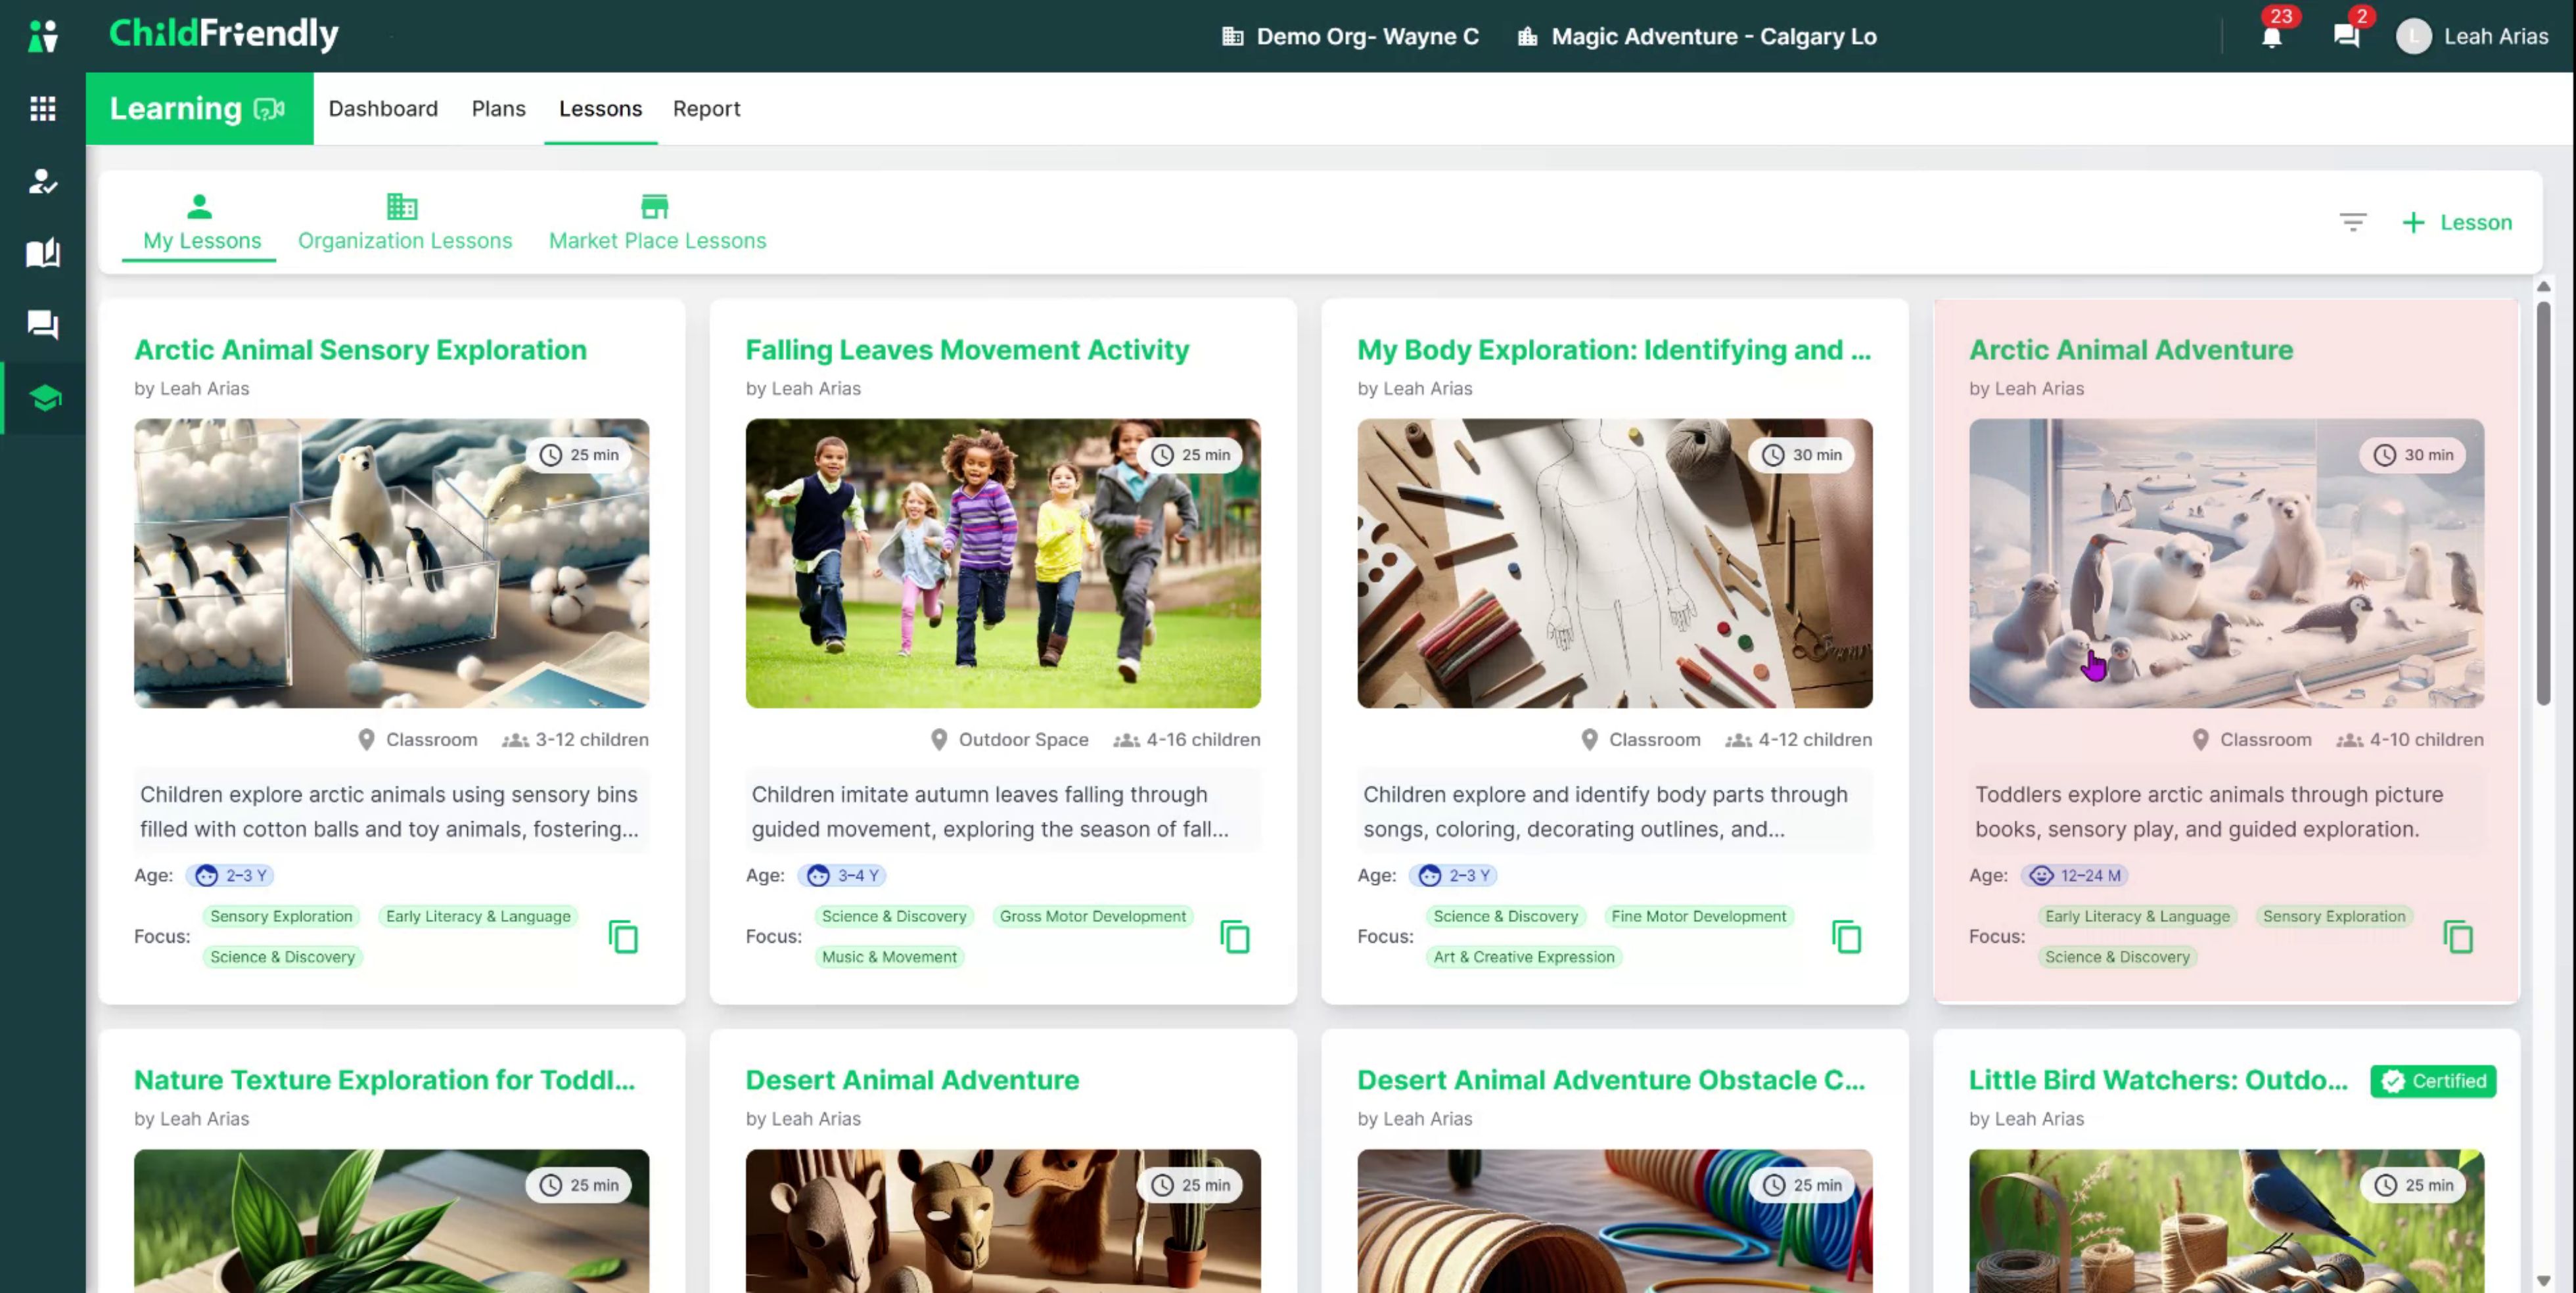
Task: Open notifications bell with 23 badge
Action: coord(2272,36)
